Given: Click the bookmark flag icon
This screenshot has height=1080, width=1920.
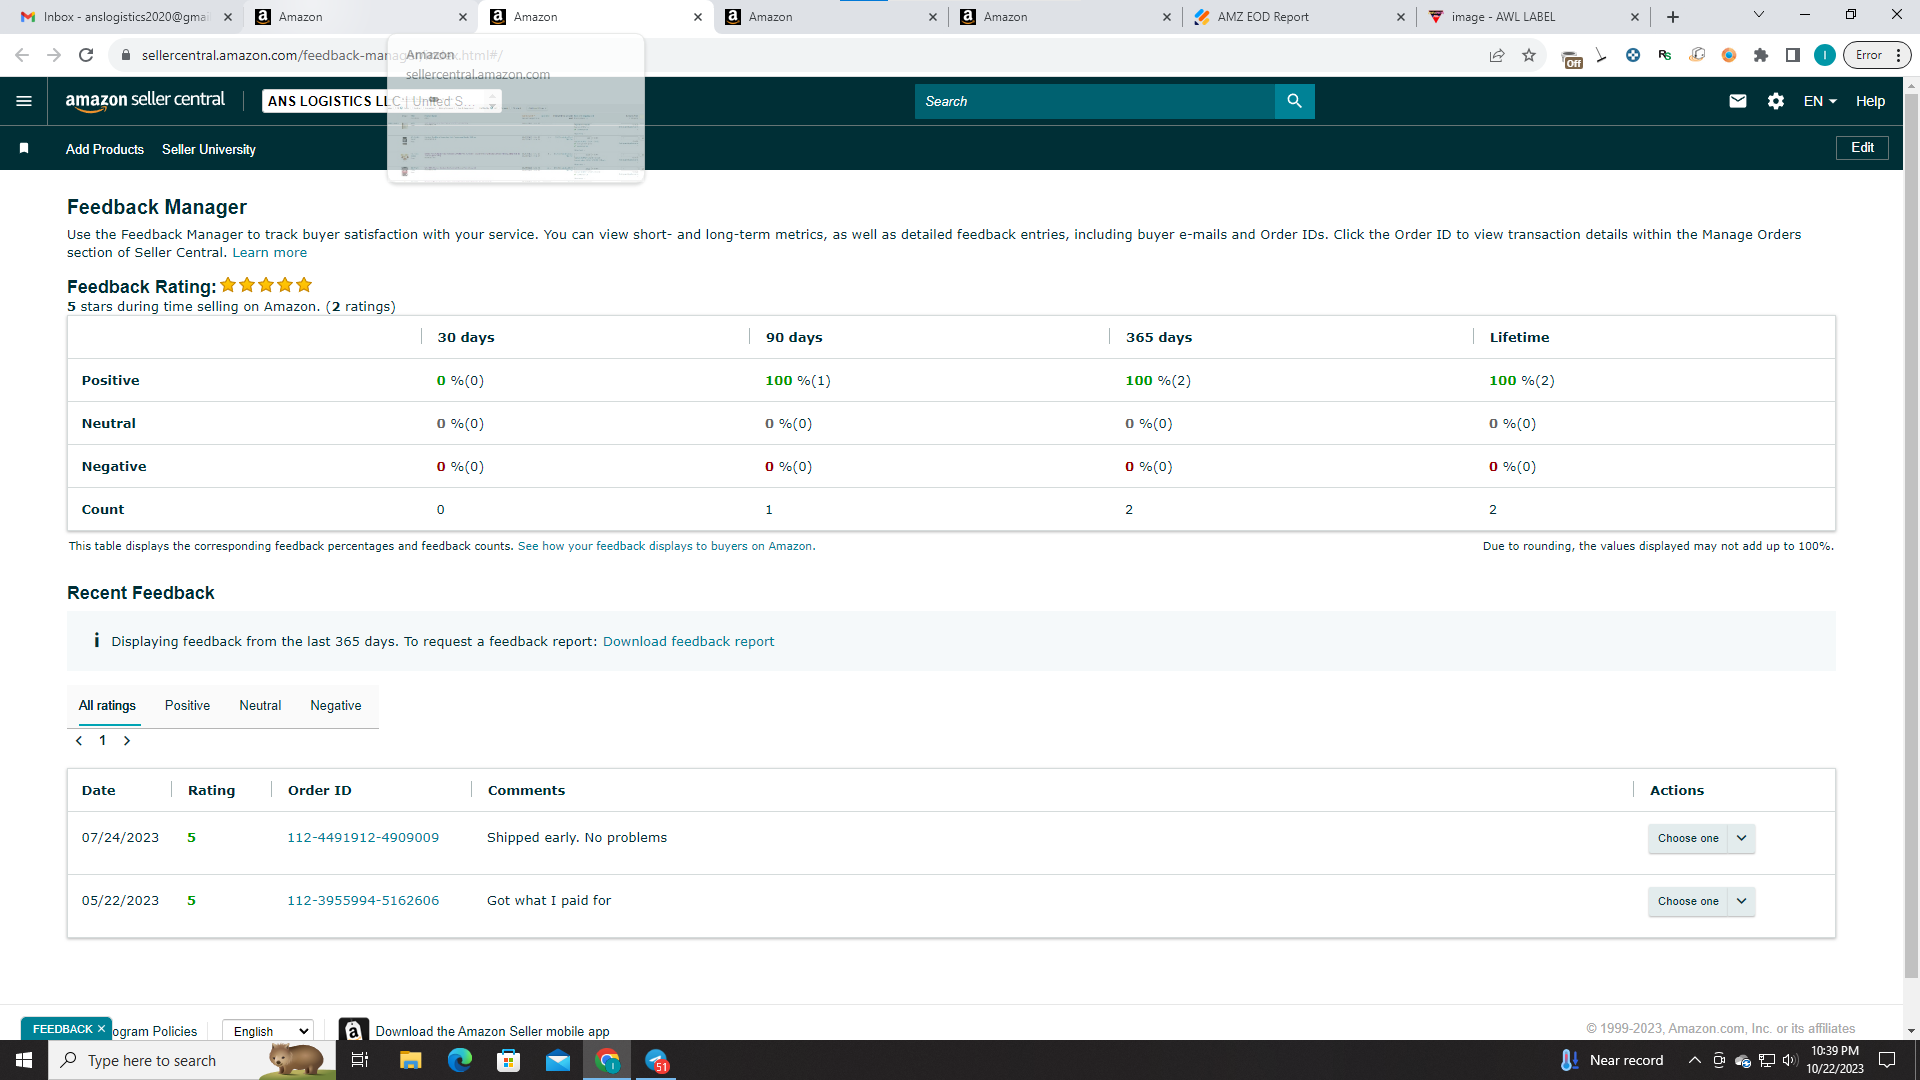Looking at the screenshot, I should [24, 148].
